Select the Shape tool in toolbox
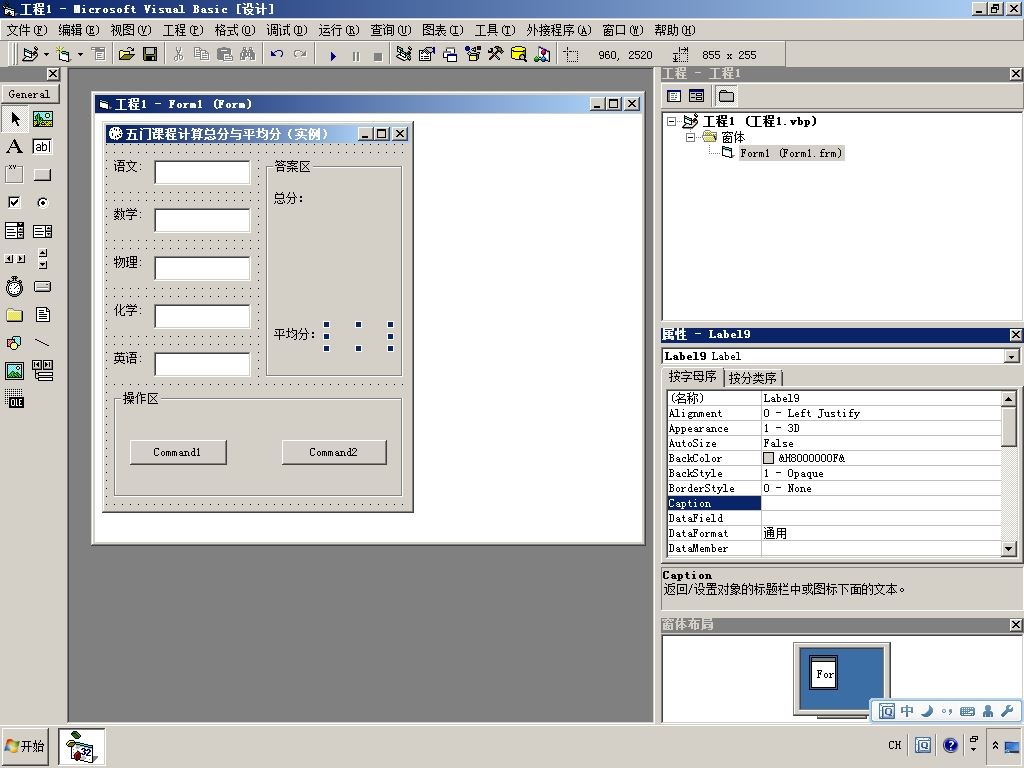 coord(14,343)
